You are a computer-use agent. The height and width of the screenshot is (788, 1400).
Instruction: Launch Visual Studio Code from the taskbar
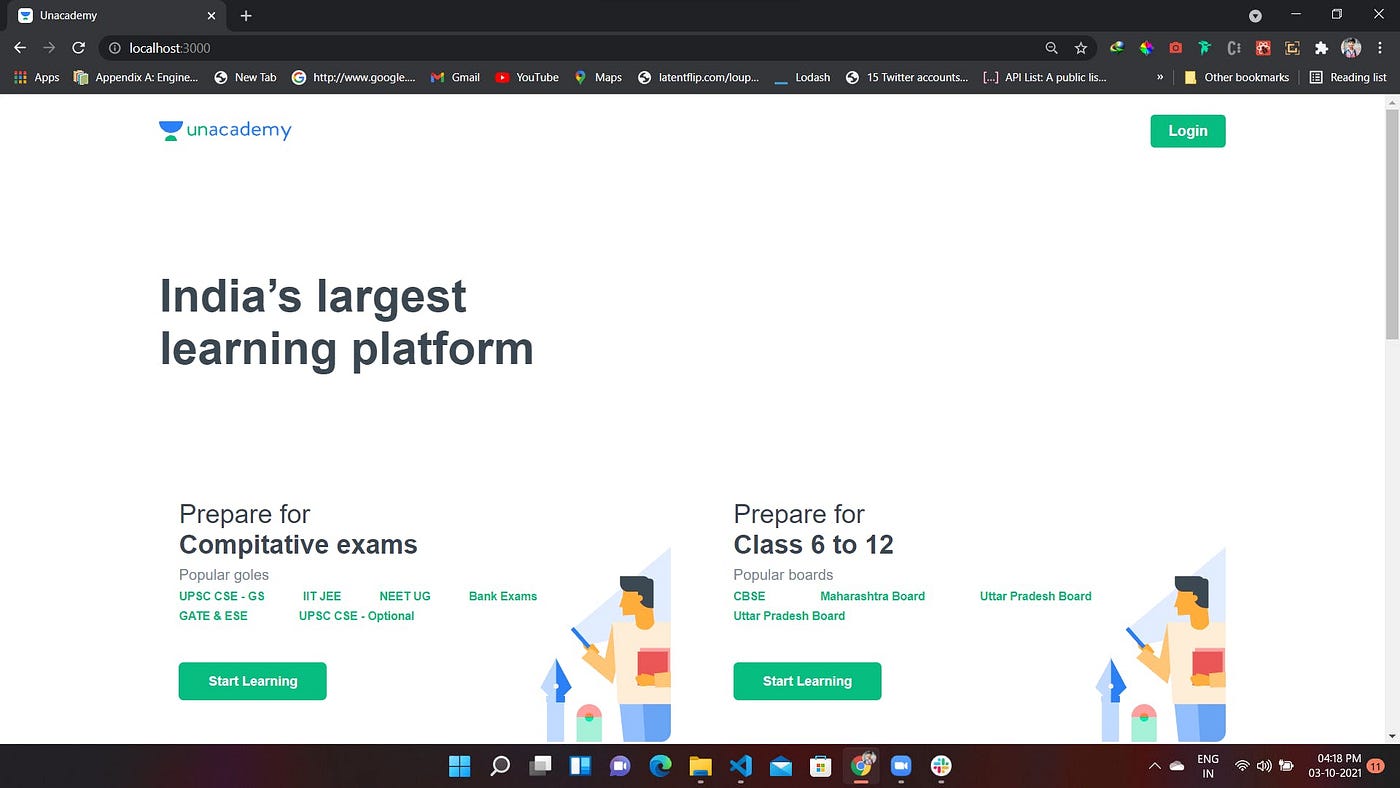[740, 766]
